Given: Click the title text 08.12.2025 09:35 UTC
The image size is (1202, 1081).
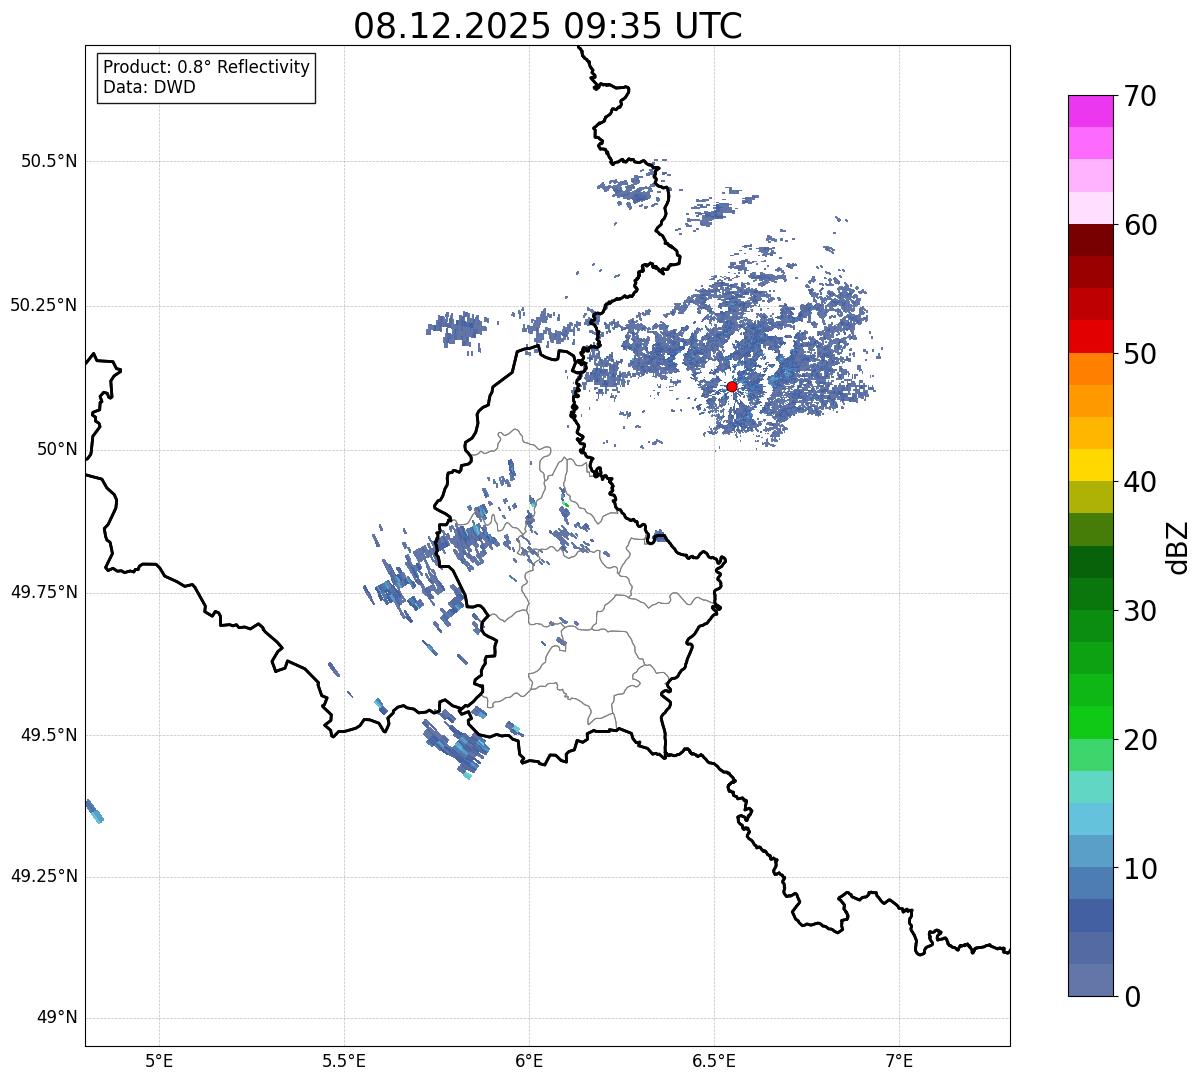Looking at the screenshot, I should tap(548, 26).
